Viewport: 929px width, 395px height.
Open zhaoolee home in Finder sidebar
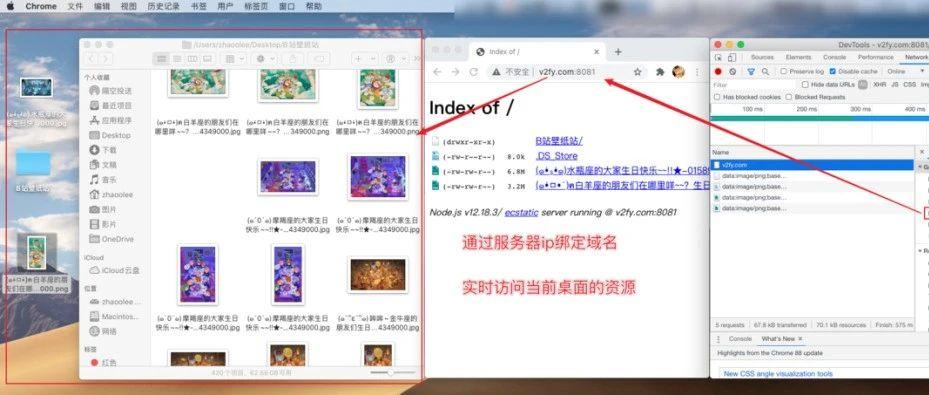111,194
